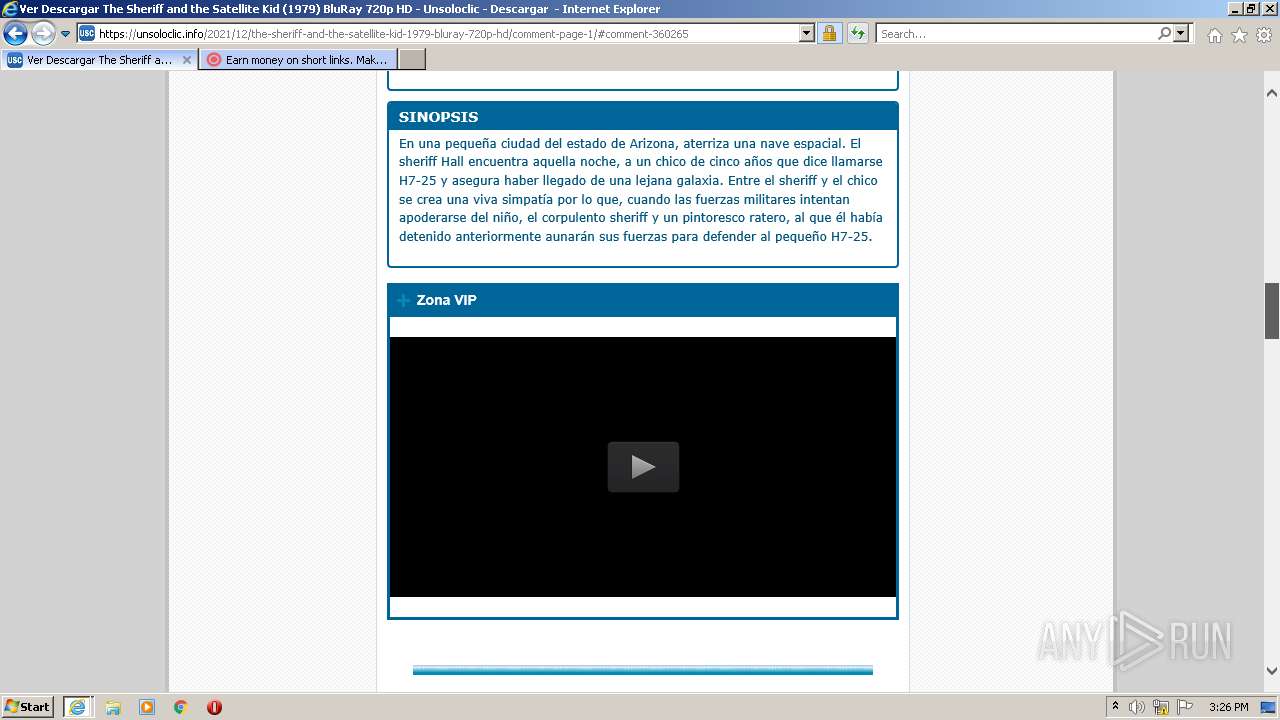1280x720 pixels.
Task: Close the Ver Descargar The Sheriff tab
Action: (x=186, y=60)
